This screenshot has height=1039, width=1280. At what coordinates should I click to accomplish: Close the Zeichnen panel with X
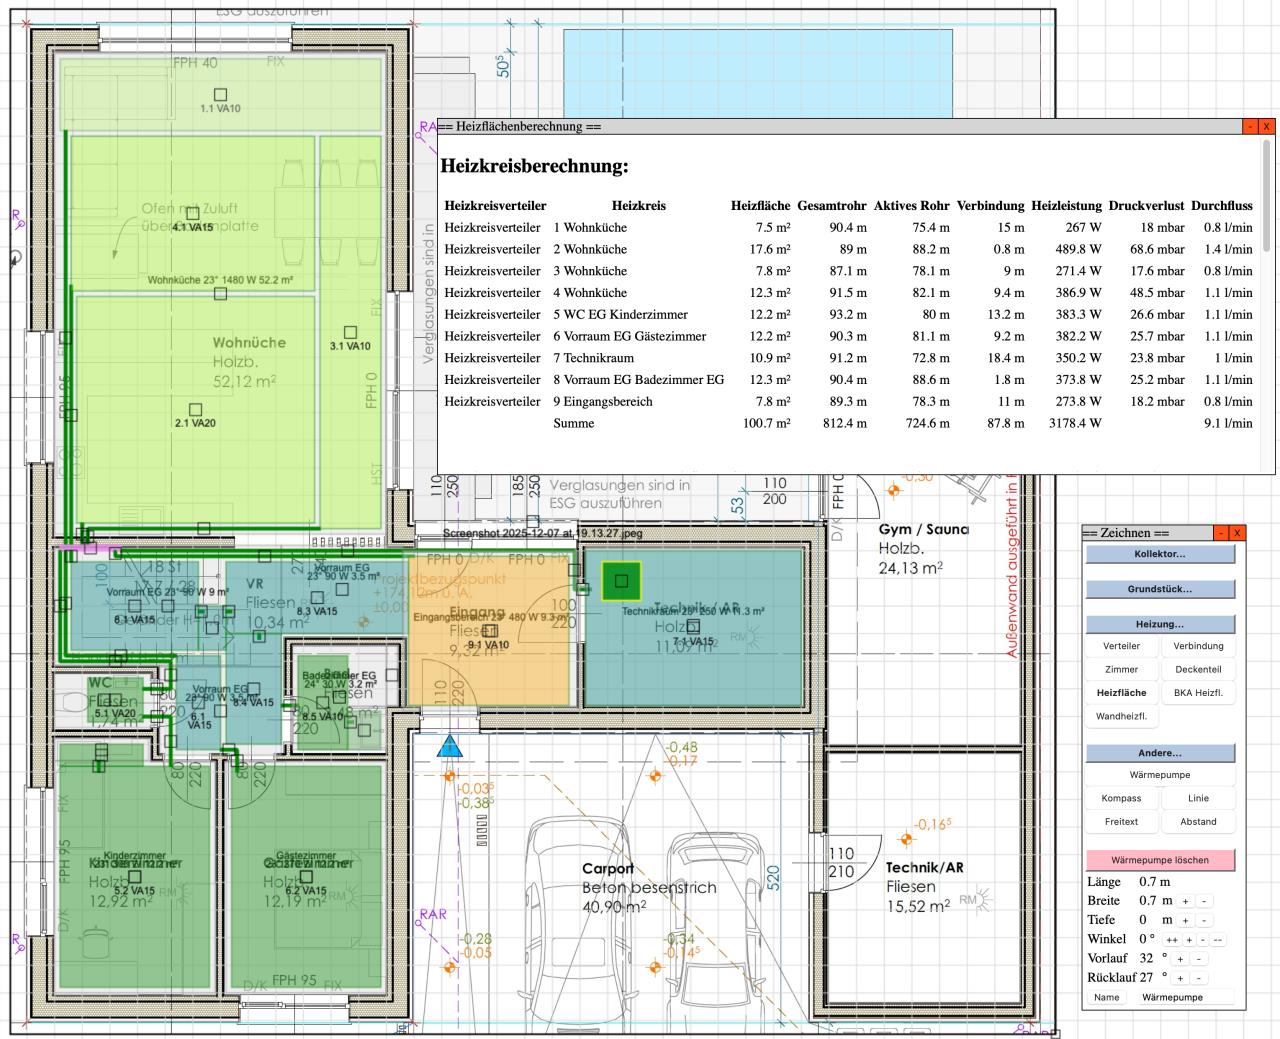point(1237,533)
